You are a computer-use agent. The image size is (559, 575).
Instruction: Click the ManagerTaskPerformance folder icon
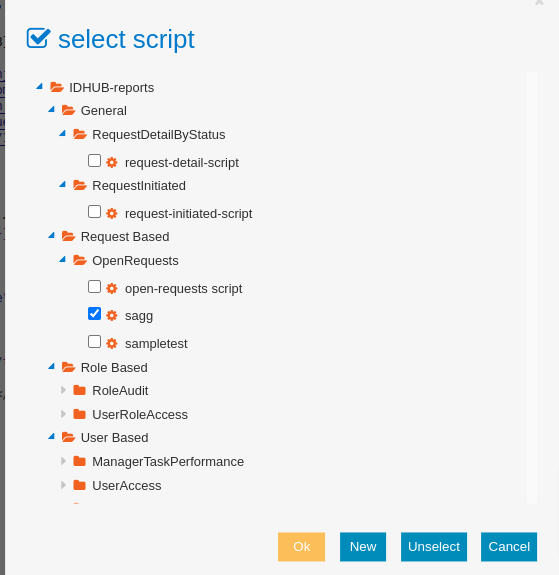coord(79,461)
